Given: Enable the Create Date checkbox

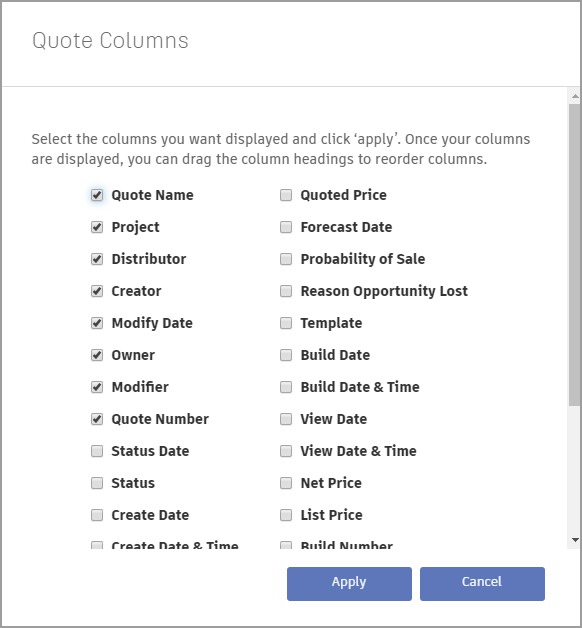Looking at the screenshot, I should click(x=97, y=515).
